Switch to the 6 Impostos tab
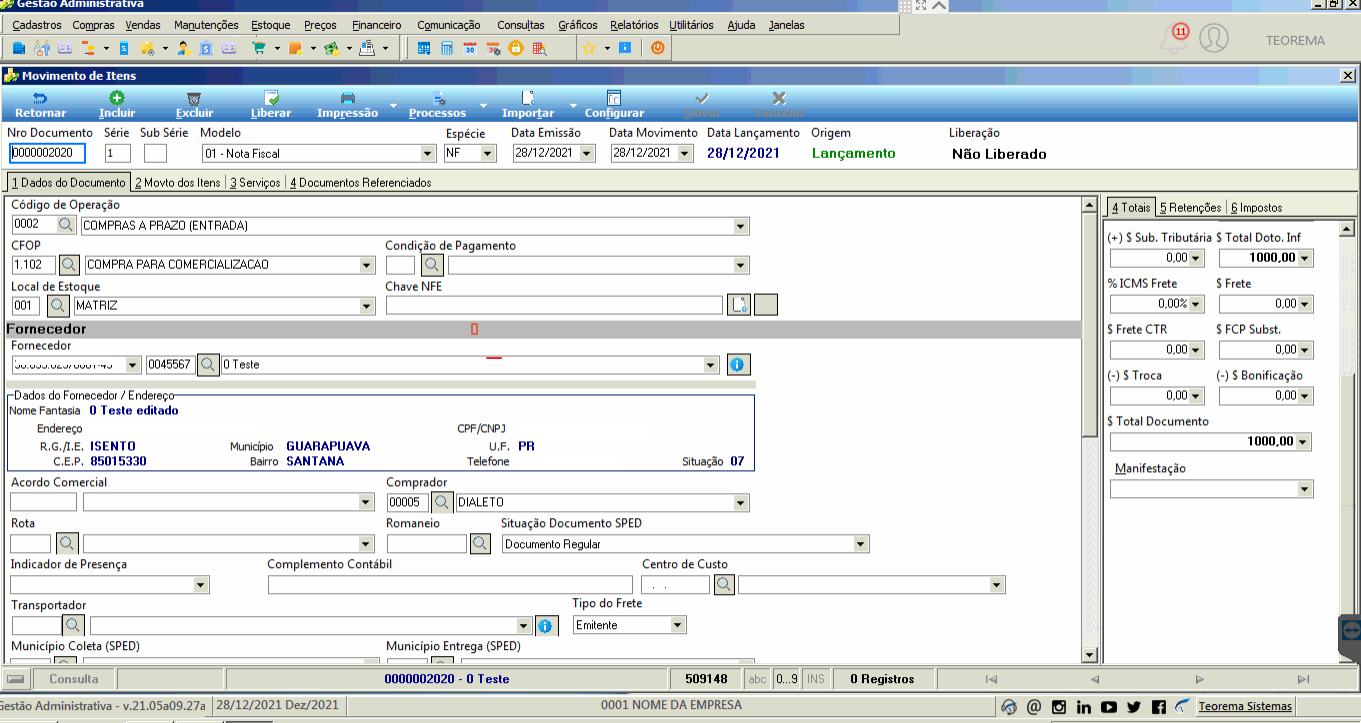The width and height of the screenshot is (1361, 723). click(x=1257, y=208)
